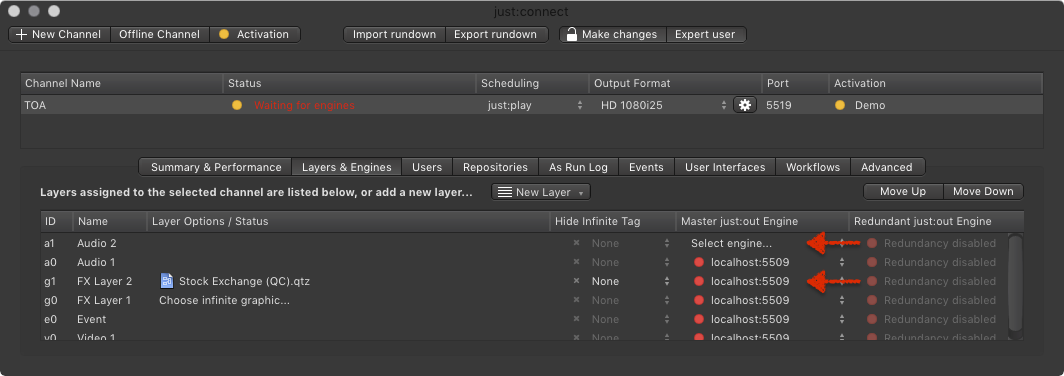Click the red status dot for Audio 1 engine
Screen dimensions: 1064x376
(698, 262)
